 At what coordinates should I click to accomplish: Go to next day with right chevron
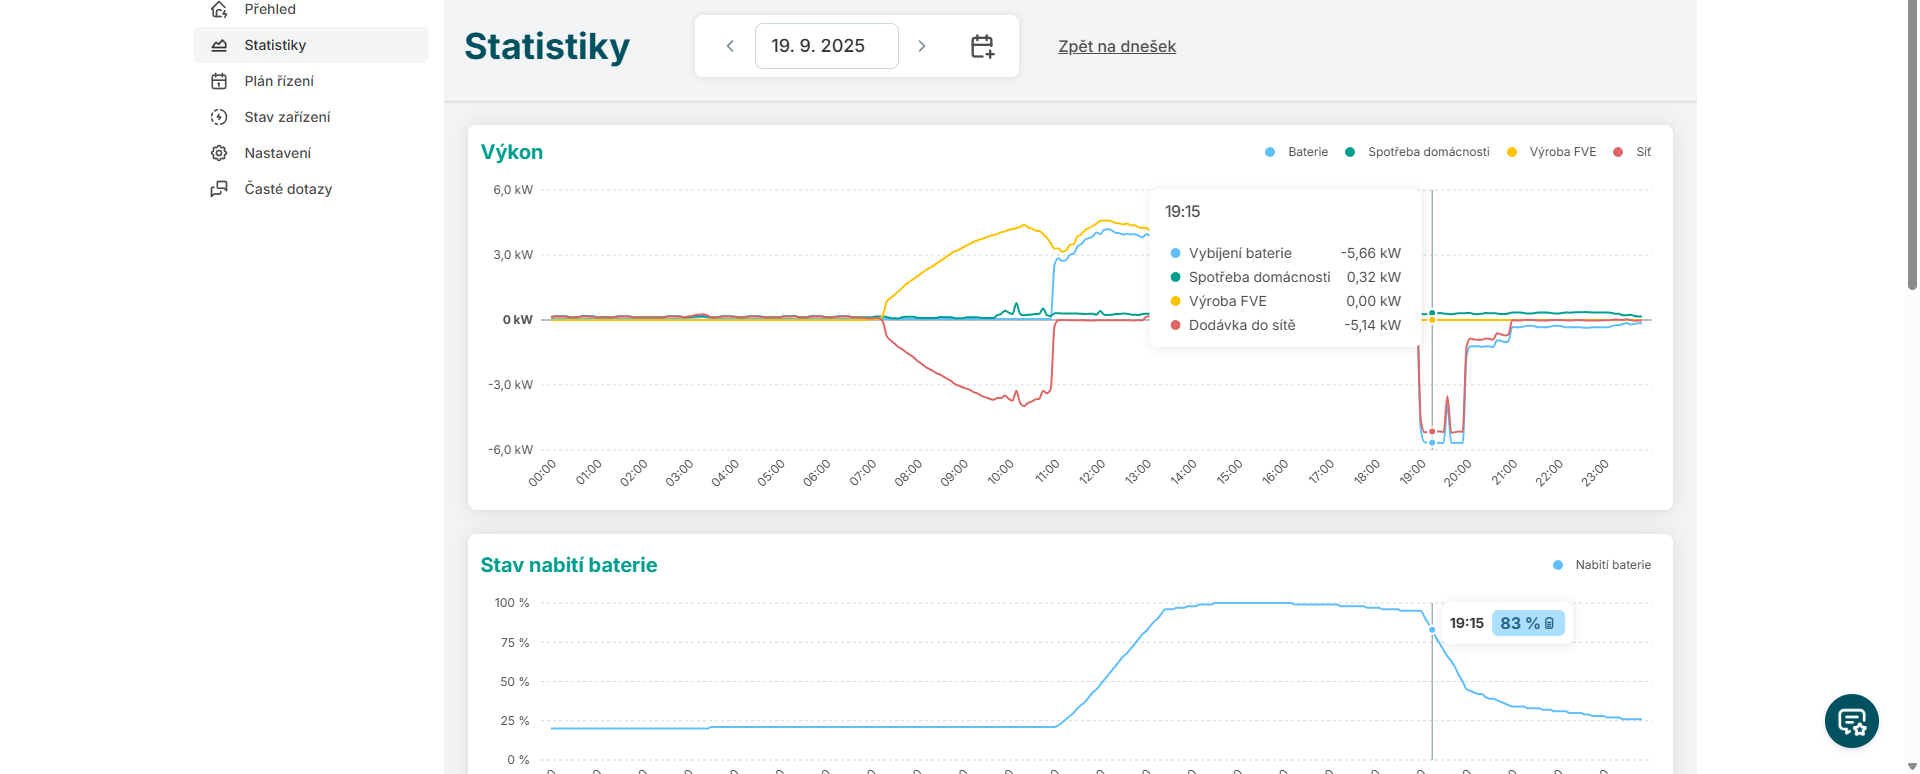(x=922, y=46)
